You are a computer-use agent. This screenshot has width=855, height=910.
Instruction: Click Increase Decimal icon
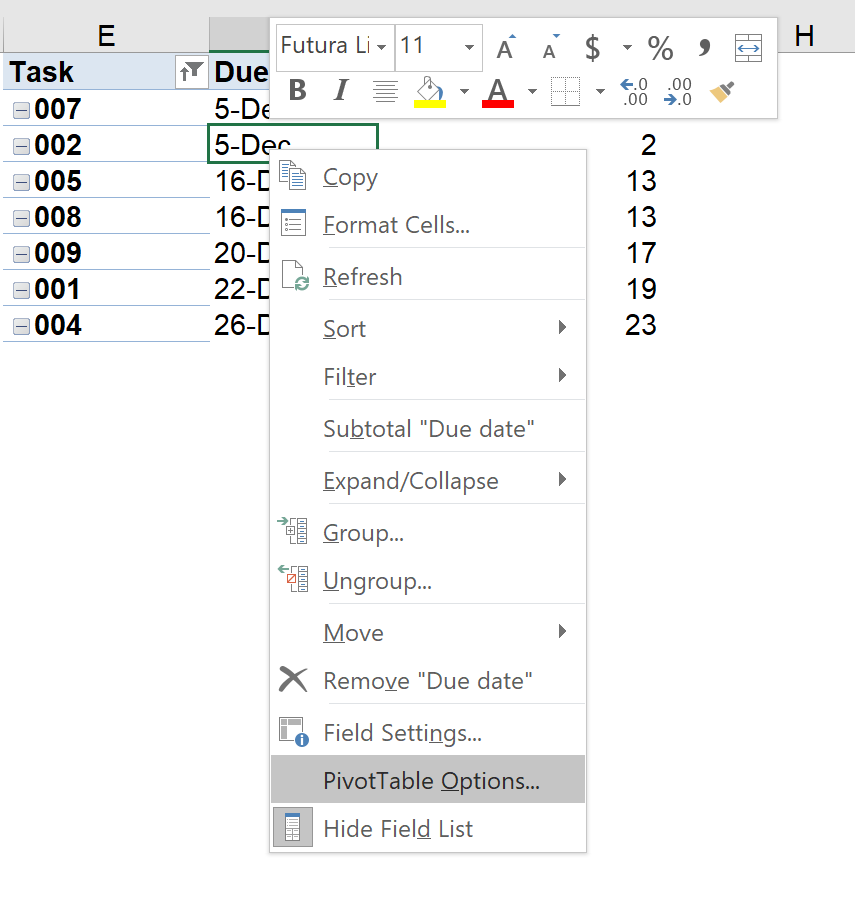click(x=634, y=92)
